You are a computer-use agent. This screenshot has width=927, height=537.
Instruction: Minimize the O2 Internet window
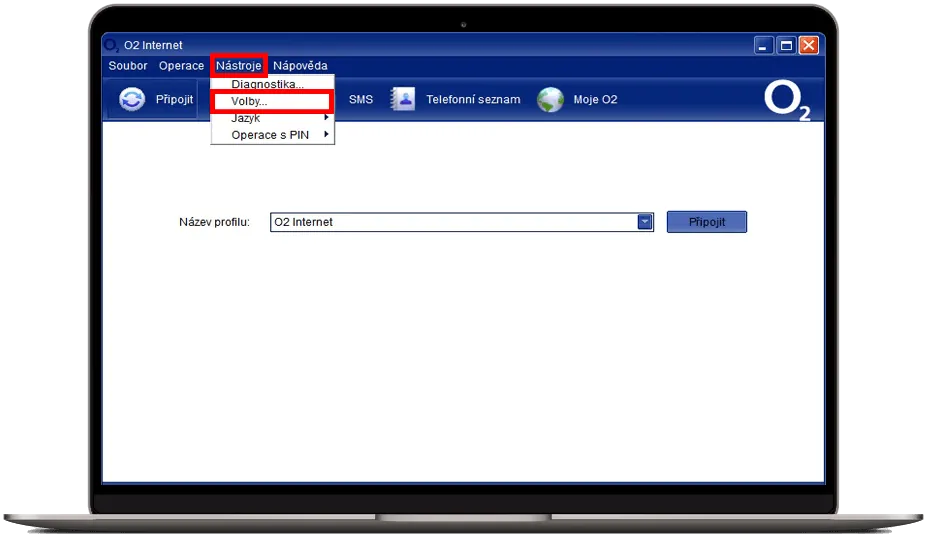(x=764, y=45)
